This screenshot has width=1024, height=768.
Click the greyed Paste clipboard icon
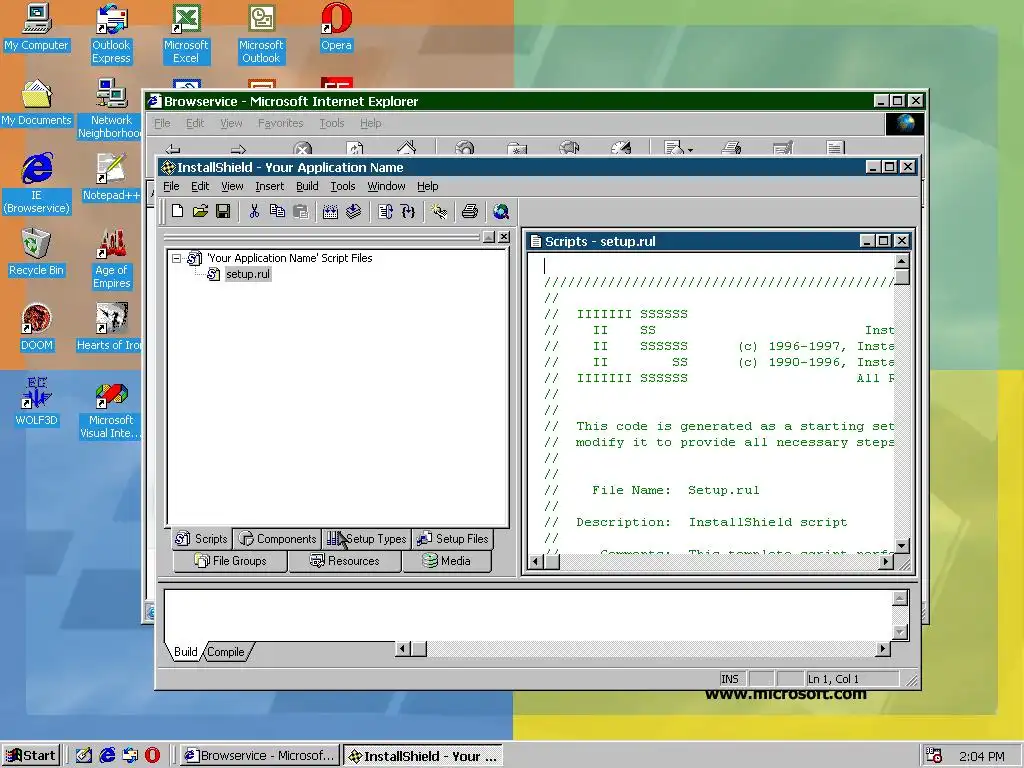300,211
